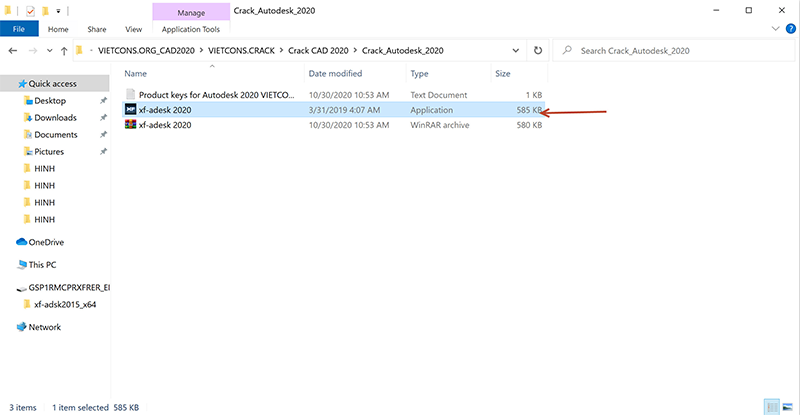Select the xf-adesk 2020 WinRAR archive
This screenshot has width=800, height=415.
334,125
